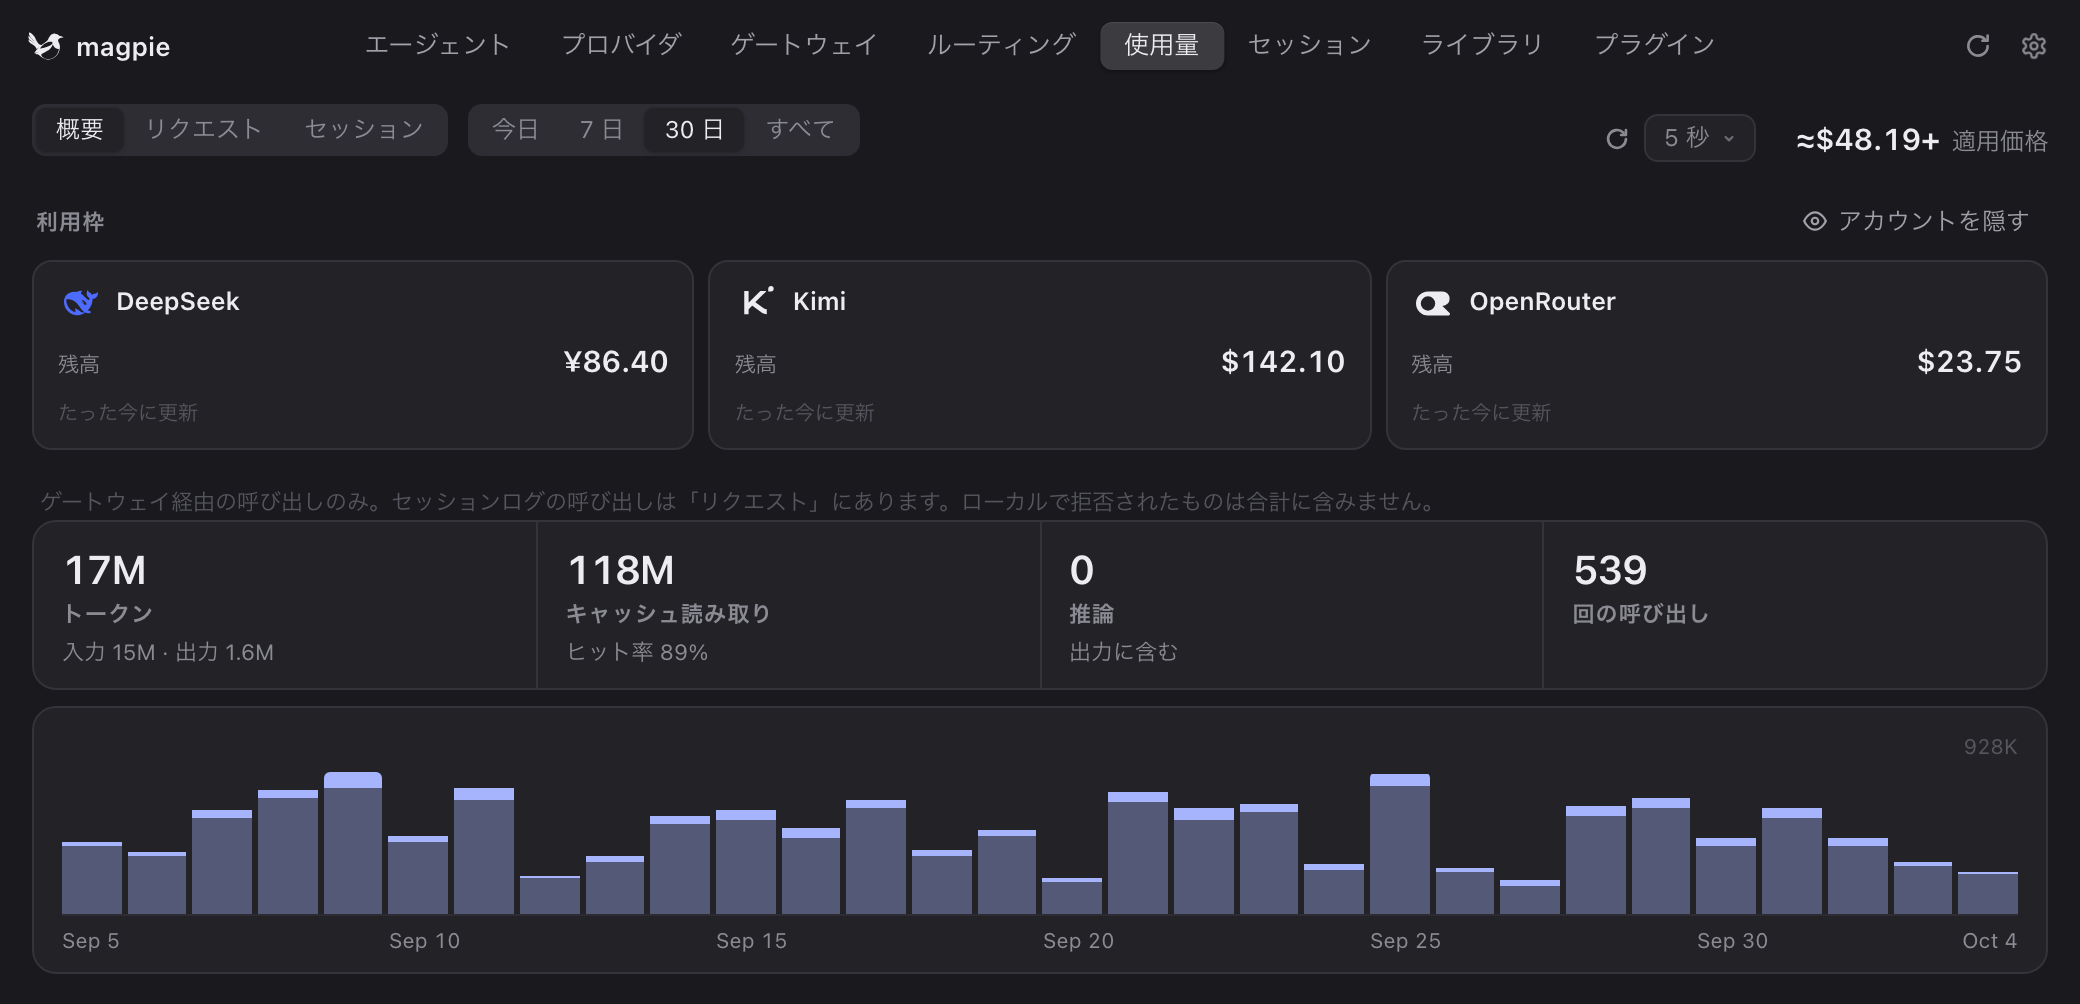This screenshot has width=2080, height=1004.
Task: Click refresh icon beside the 5 秒 dropdown
Action: pyautogui.click(x=1616, y=139)
